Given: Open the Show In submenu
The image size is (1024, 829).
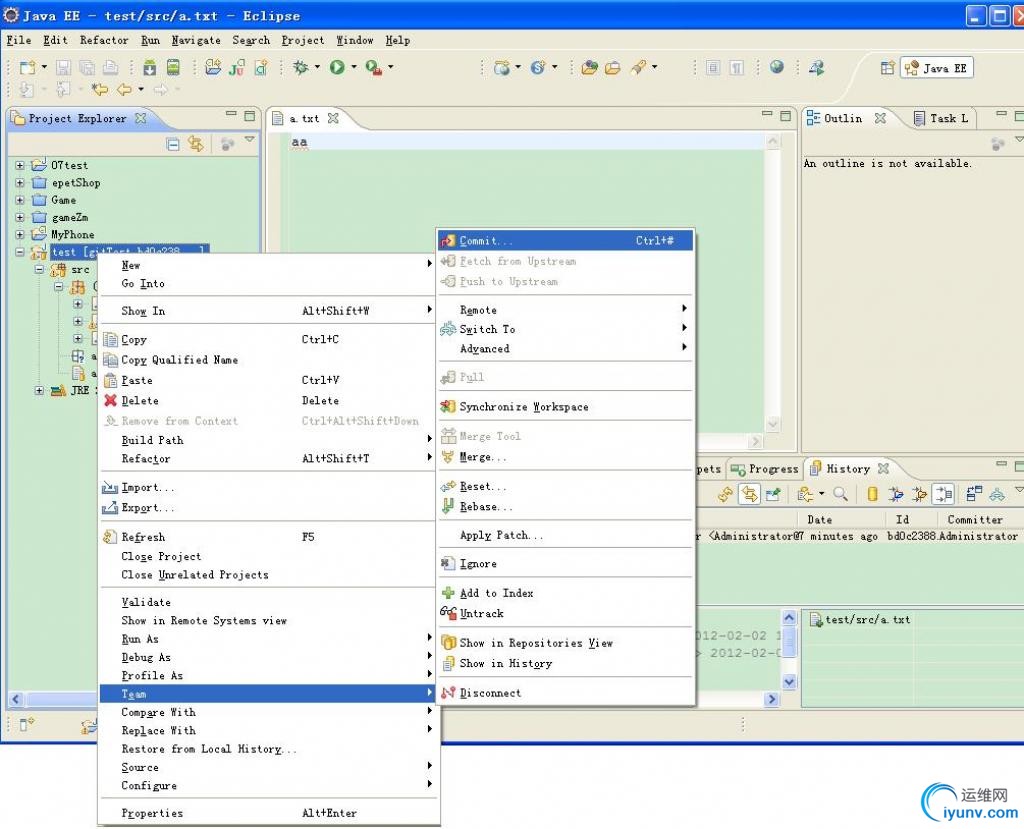Looking at the screenshot, I should (x=268, y=311).
